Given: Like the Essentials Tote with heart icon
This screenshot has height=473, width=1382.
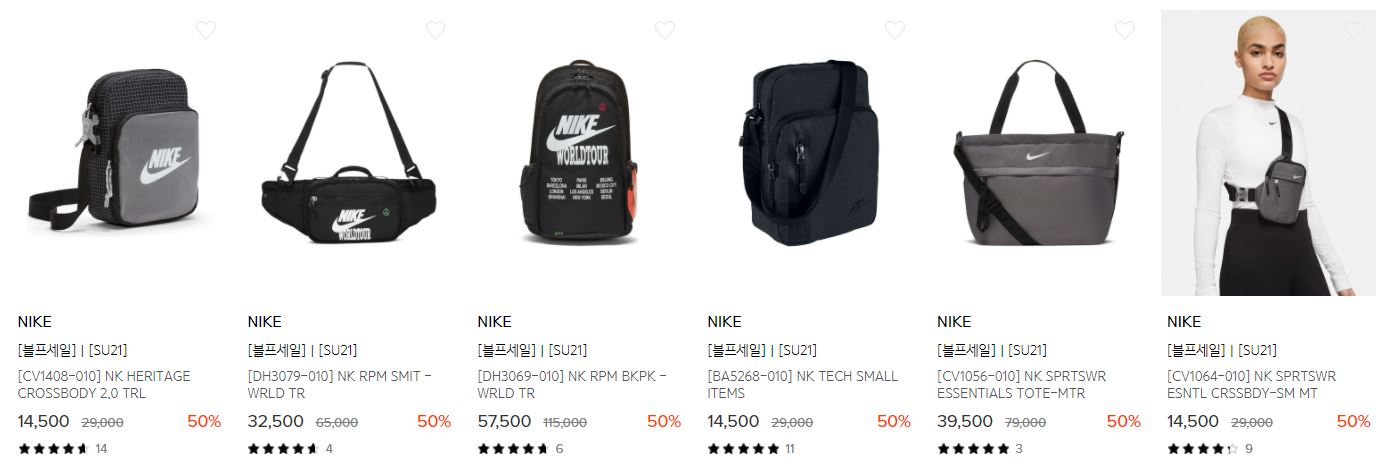Looking at the screenshot, I should tap(1125, 30).
